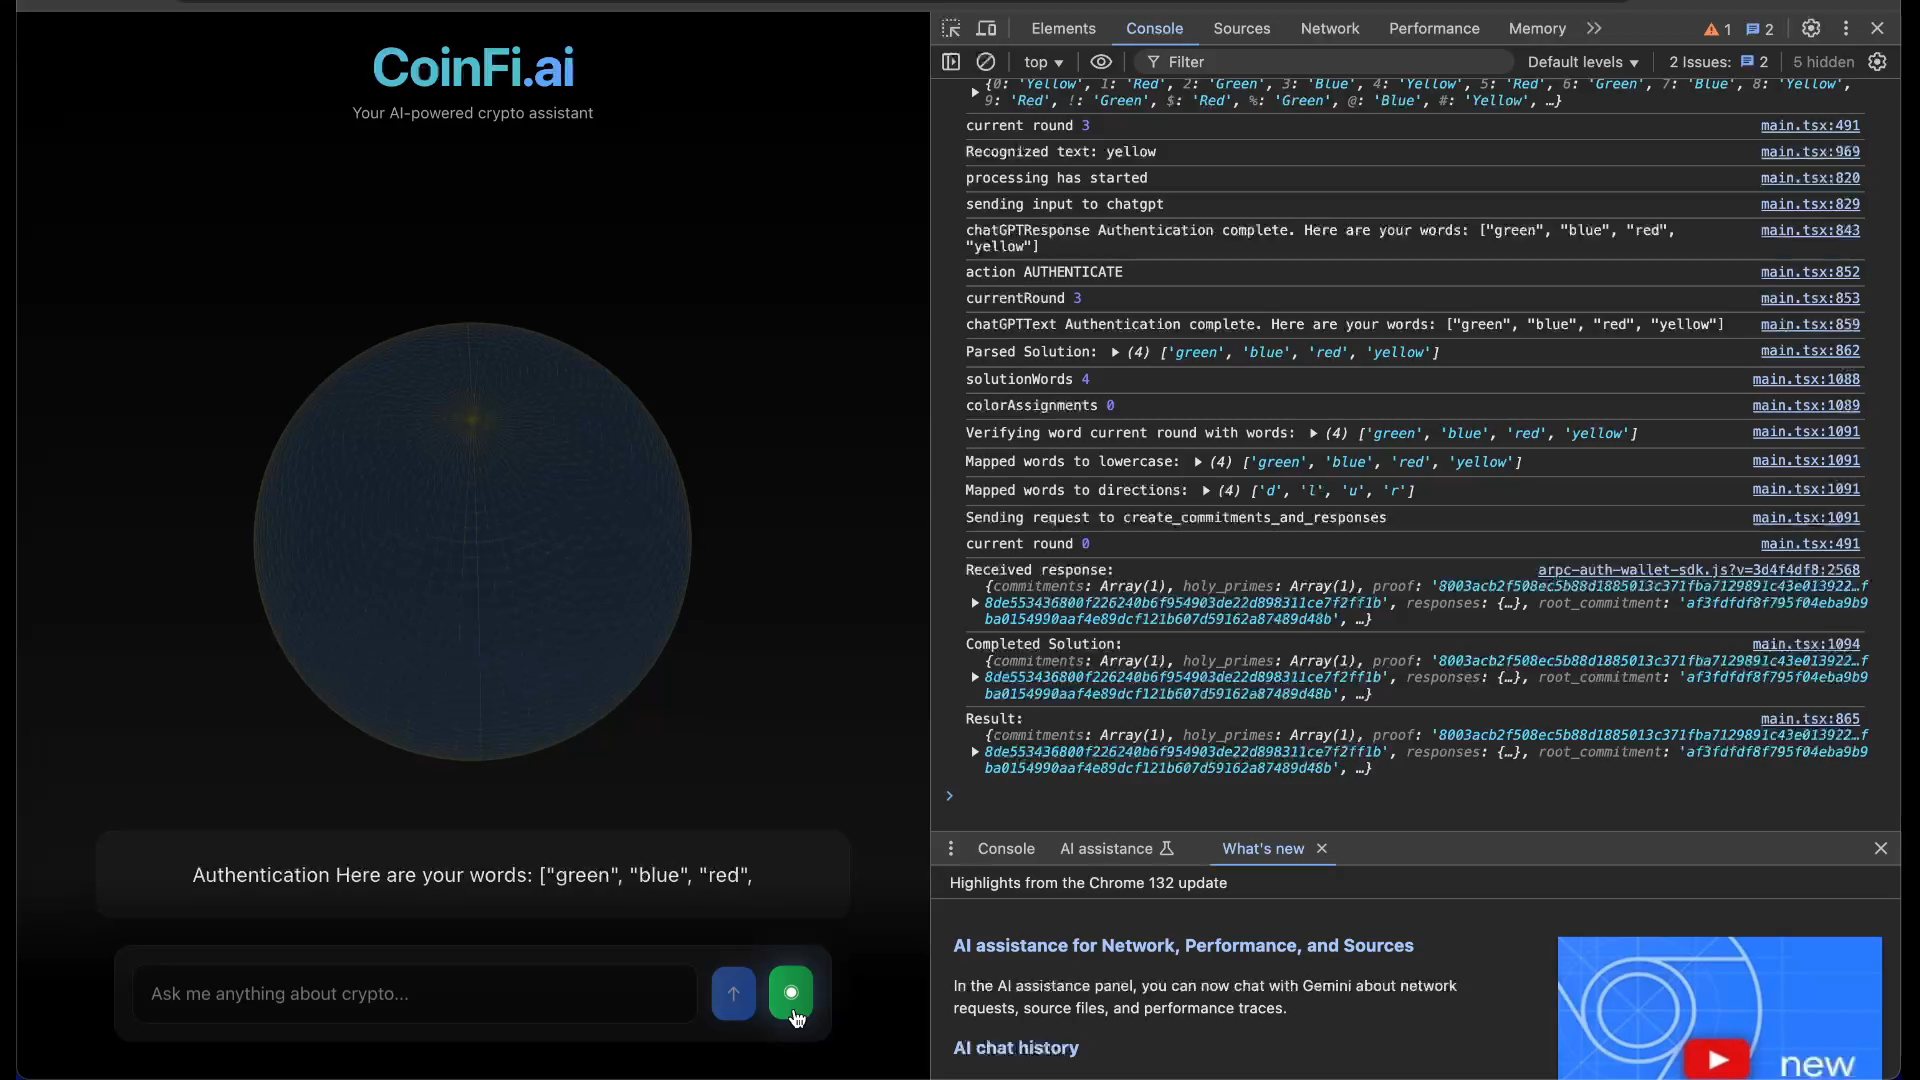This screenshot has width=1920, height=1080.
Task: Click the green microphone record button
Action: 791,993
